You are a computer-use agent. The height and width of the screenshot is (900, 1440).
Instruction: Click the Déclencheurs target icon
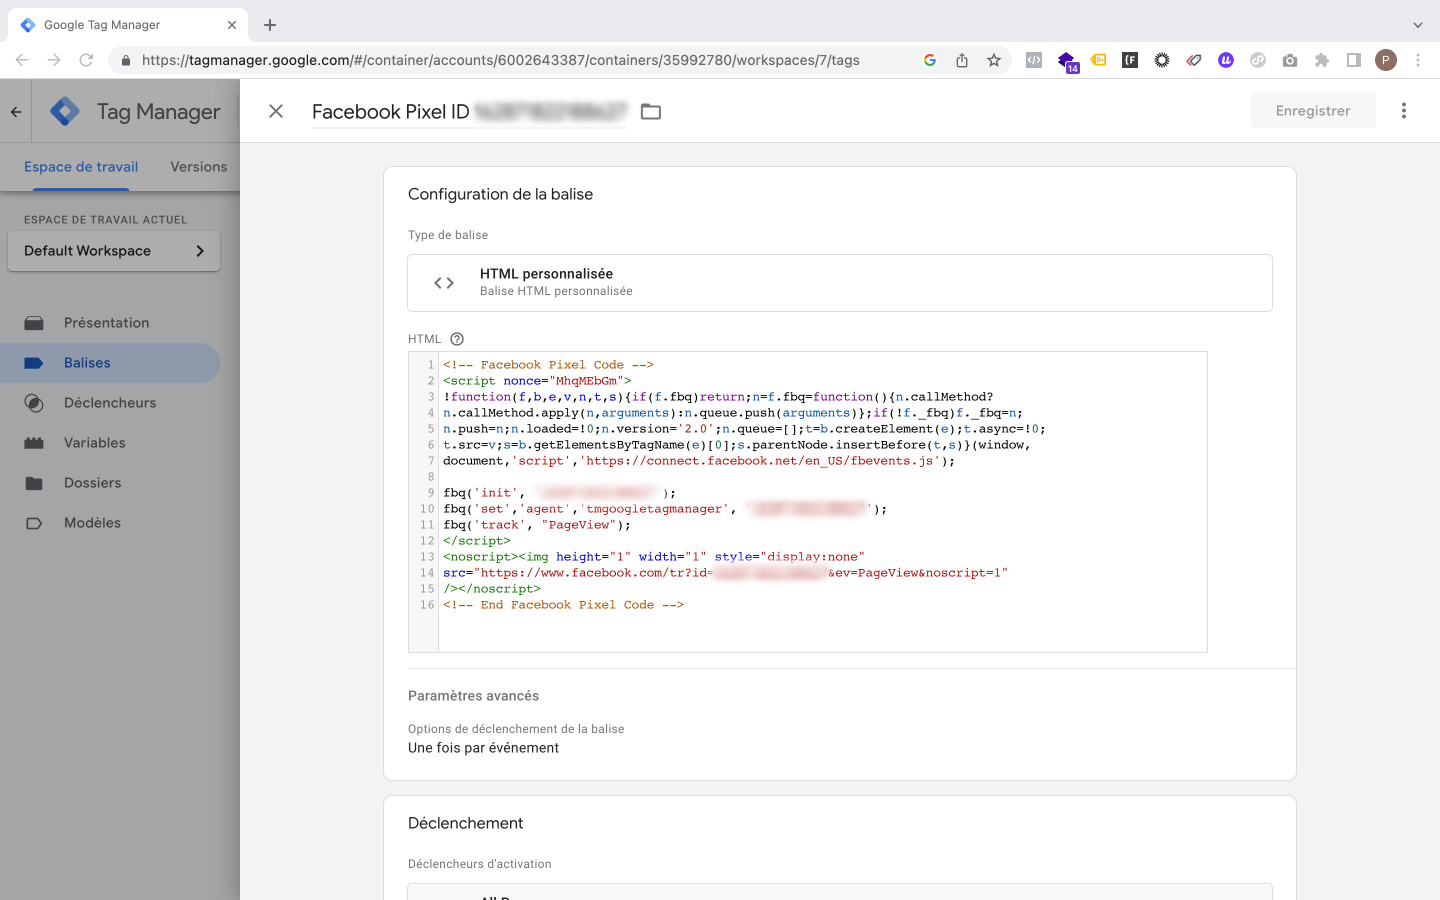34,403
